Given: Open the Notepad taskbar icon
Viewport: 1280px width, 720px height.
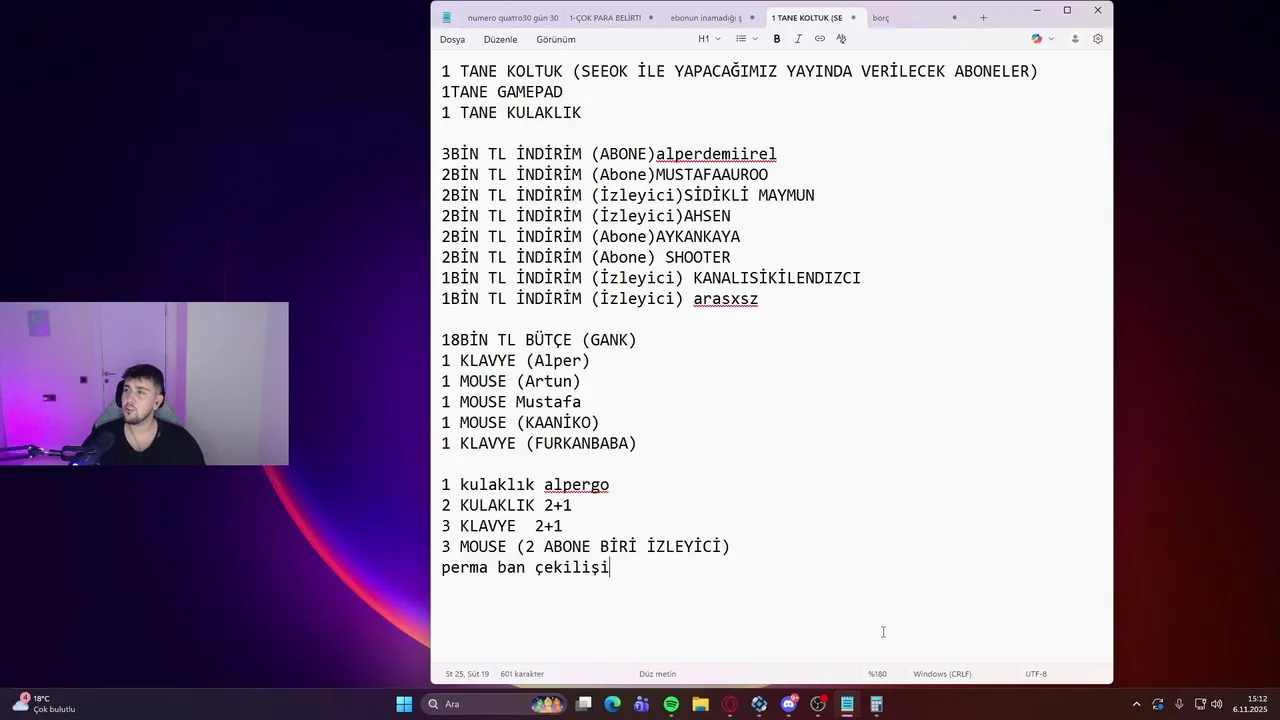Looking at the screenshot, I should (847, 704).
